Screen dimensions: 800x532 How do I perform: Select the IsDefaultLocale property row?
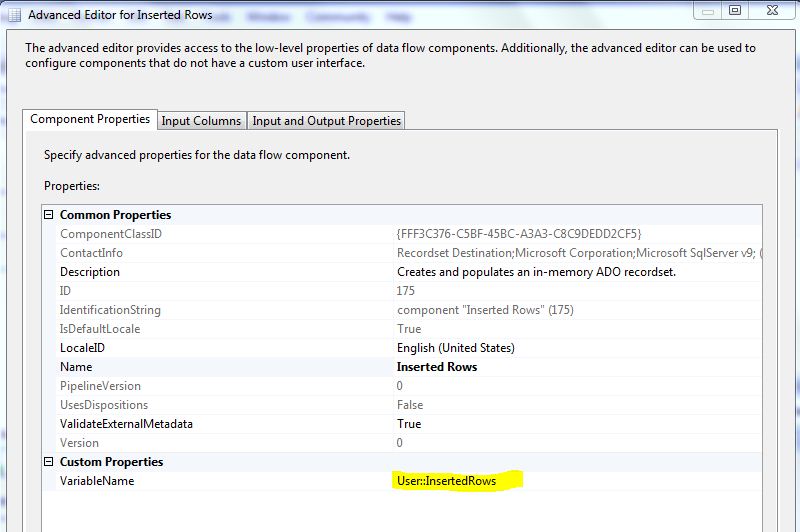coord(100,329)
